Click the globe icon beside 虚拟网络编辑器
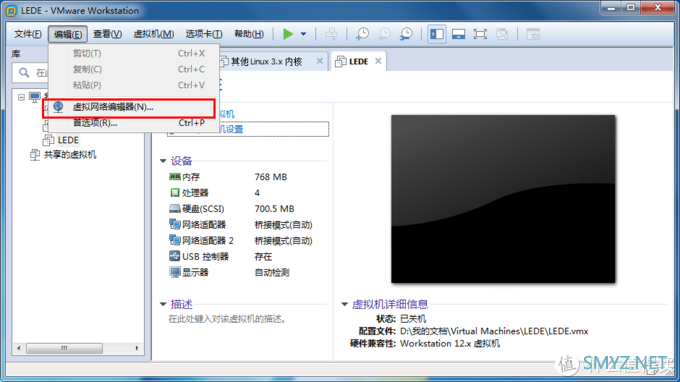Image resolution: width=680 pixels, height=382 pixels. point(58,107)
